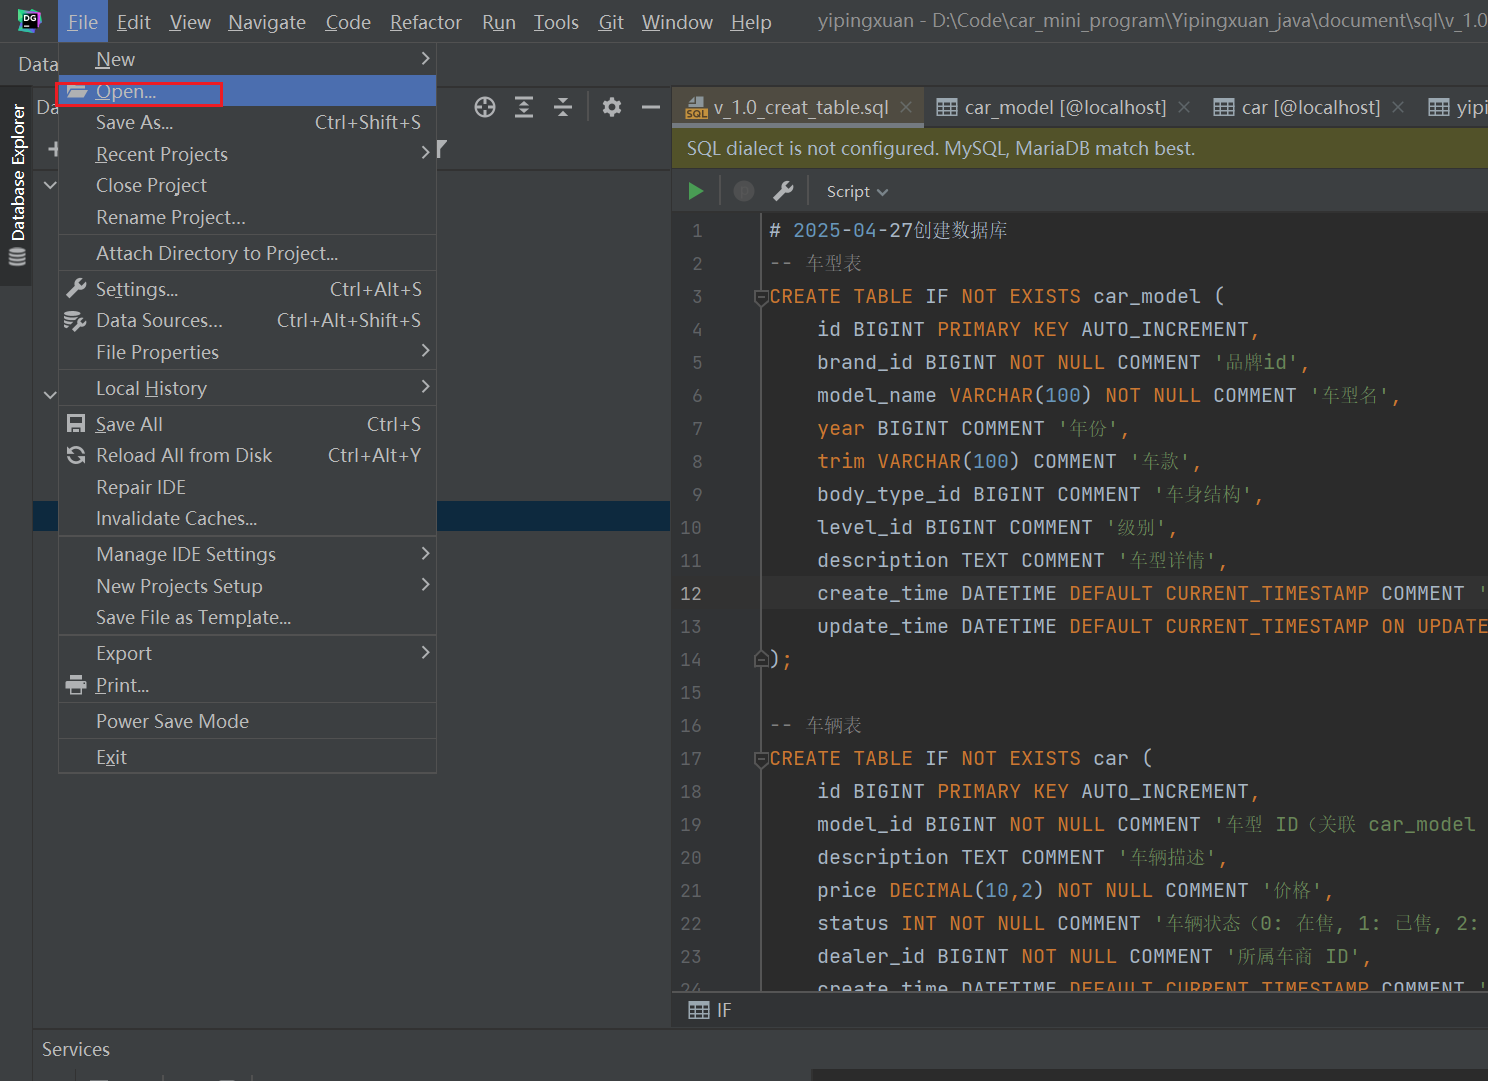Choose Open... from the File menu

point(126,91)
